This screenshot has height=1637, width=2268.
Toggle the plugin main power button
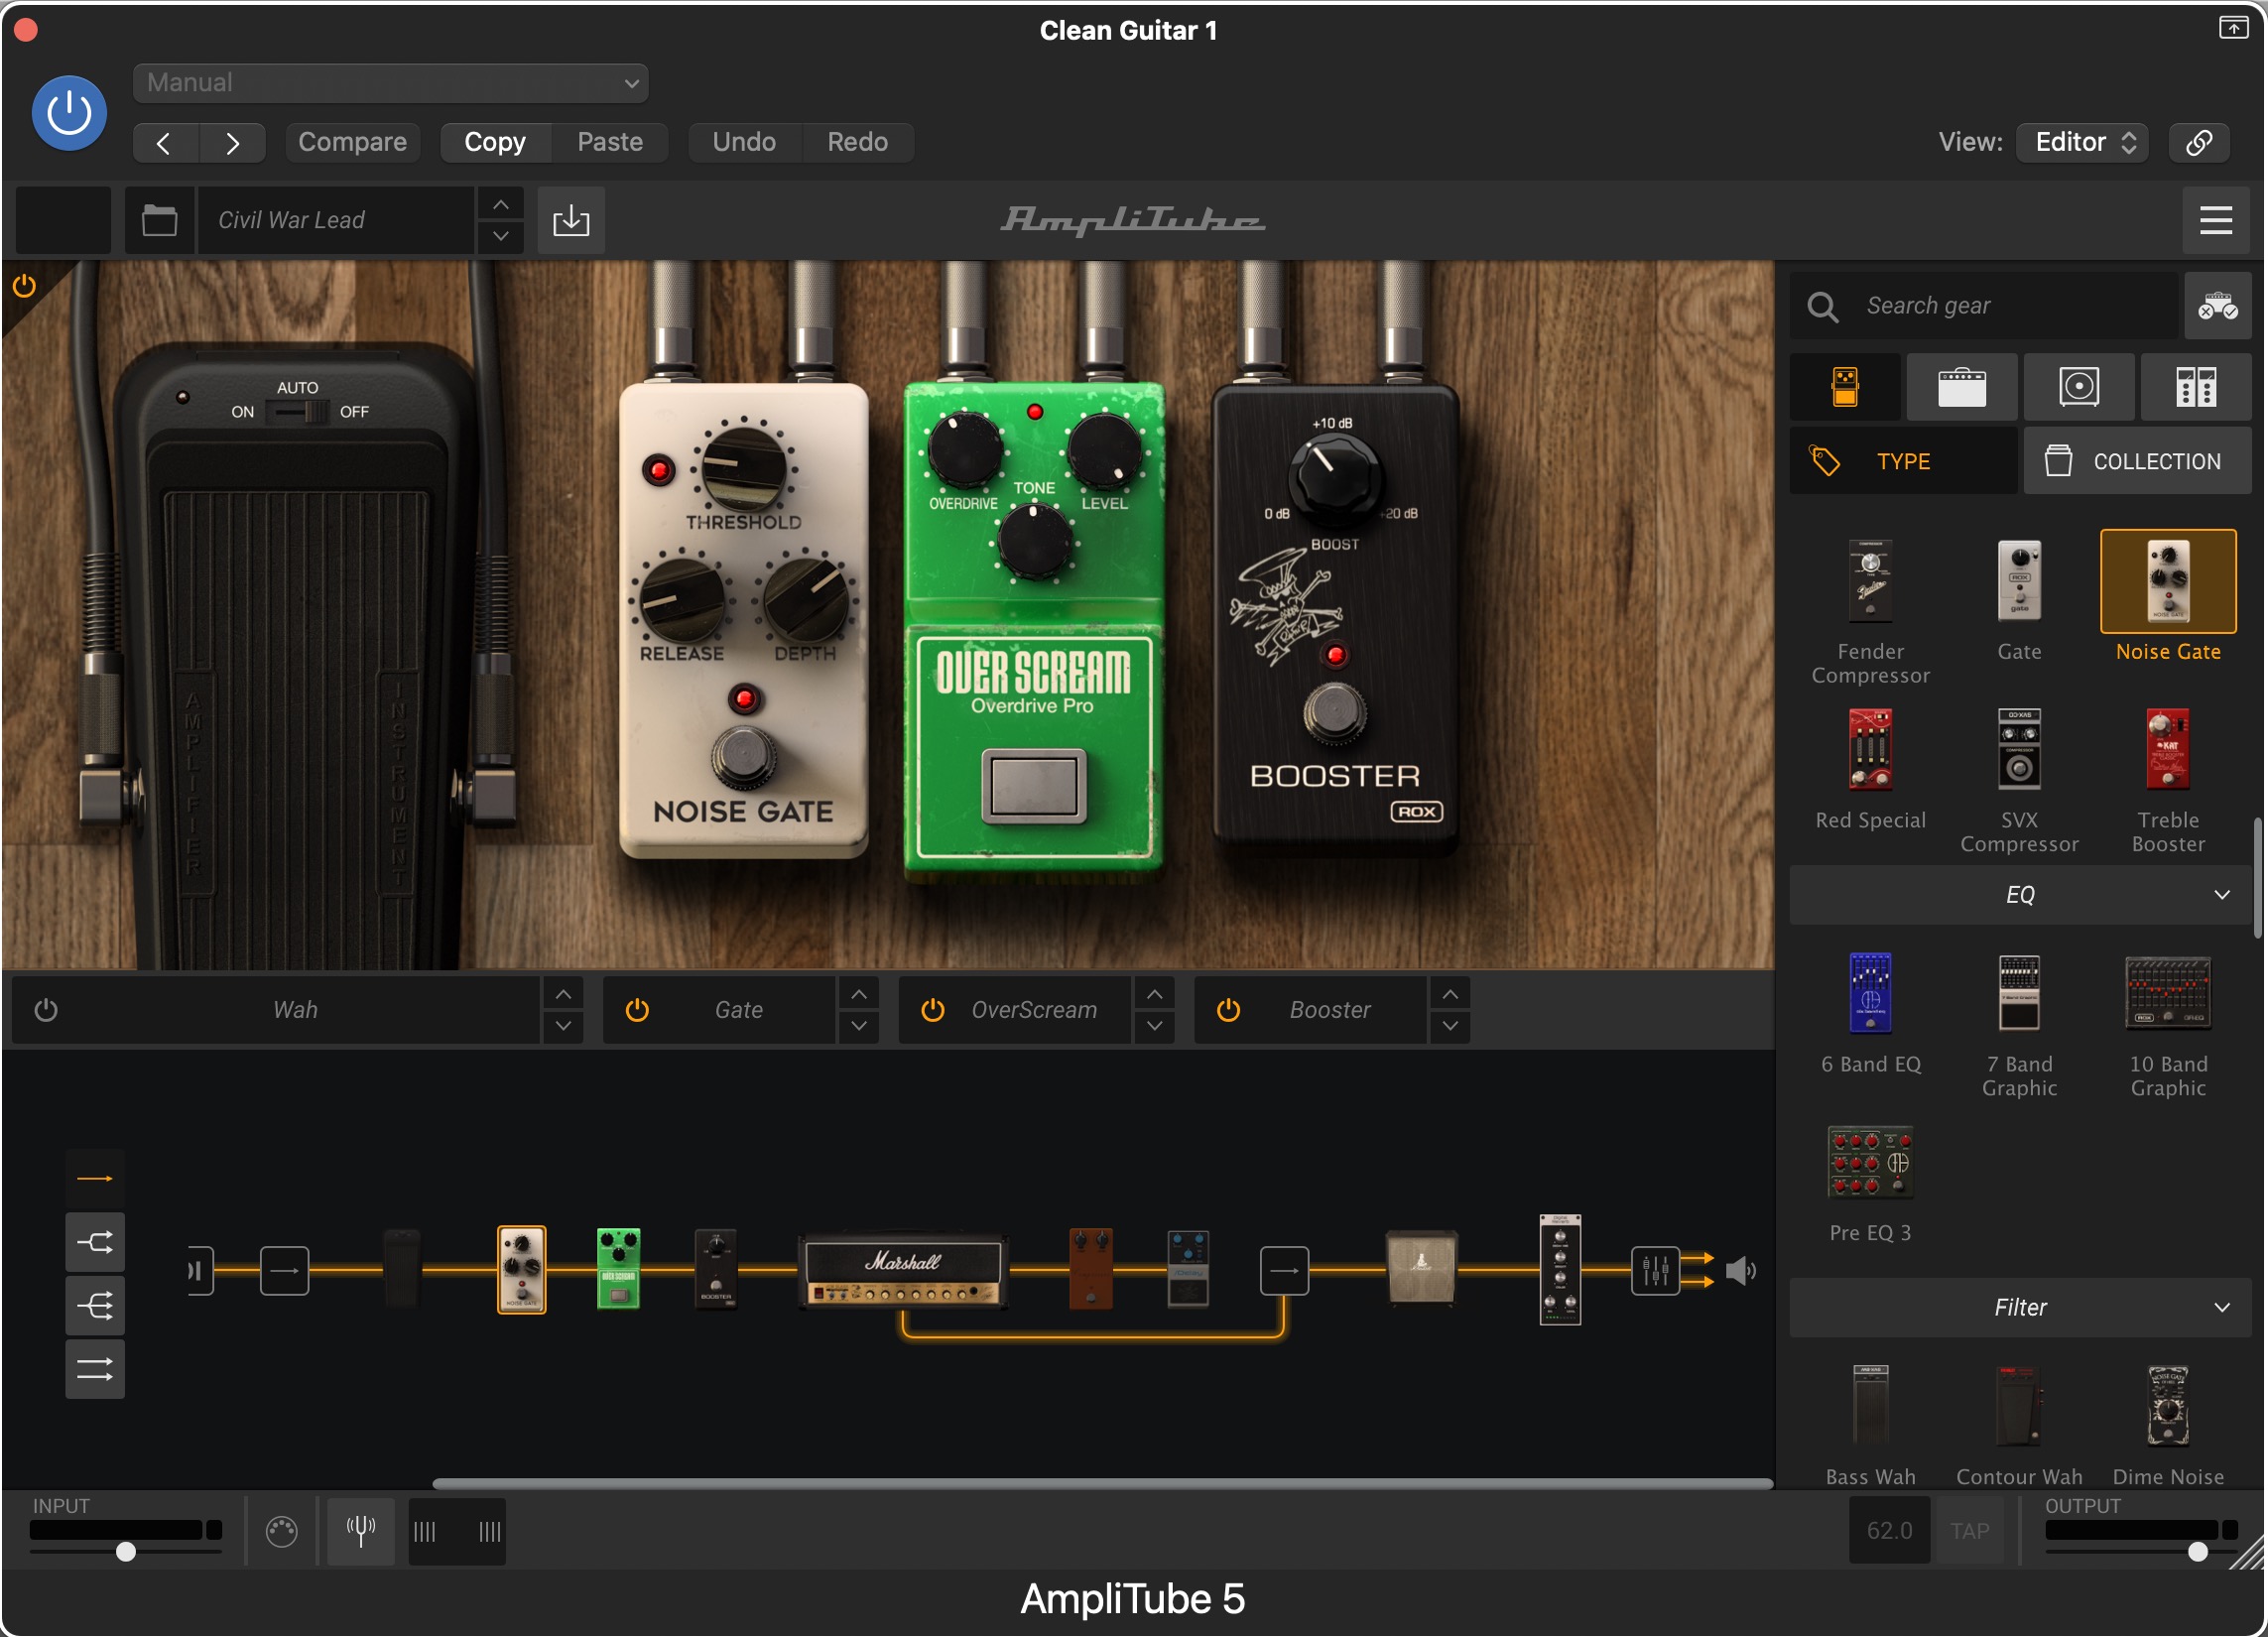(x=69, y=113)
